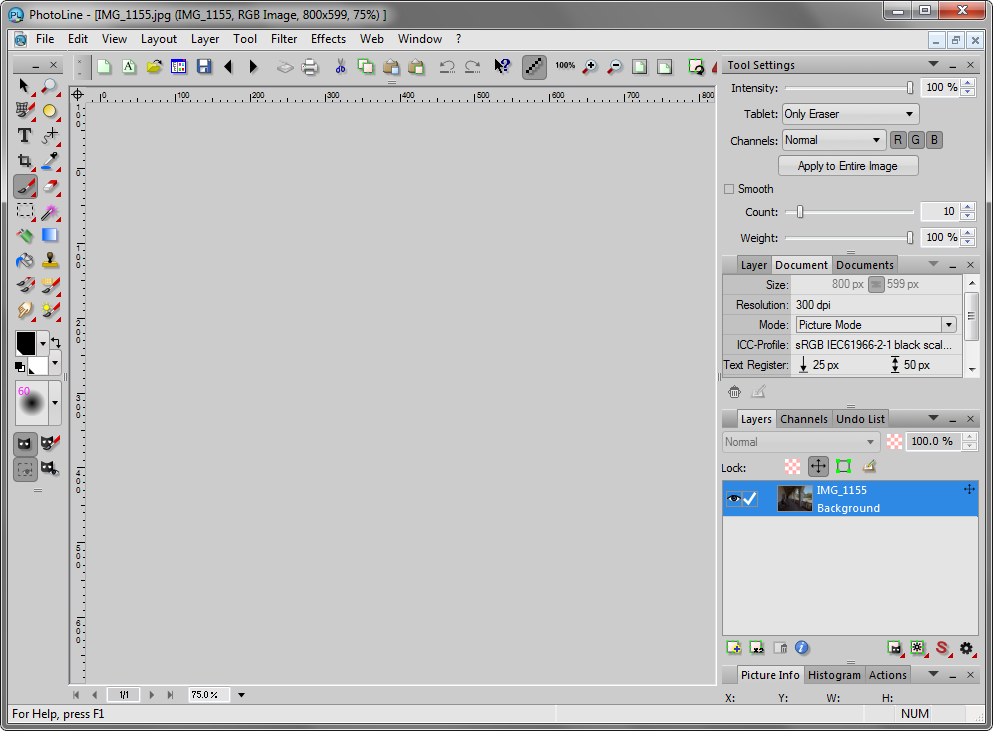993x731 pixels.
Task: Open Layers panel gear settings
Action: point(966,648)
